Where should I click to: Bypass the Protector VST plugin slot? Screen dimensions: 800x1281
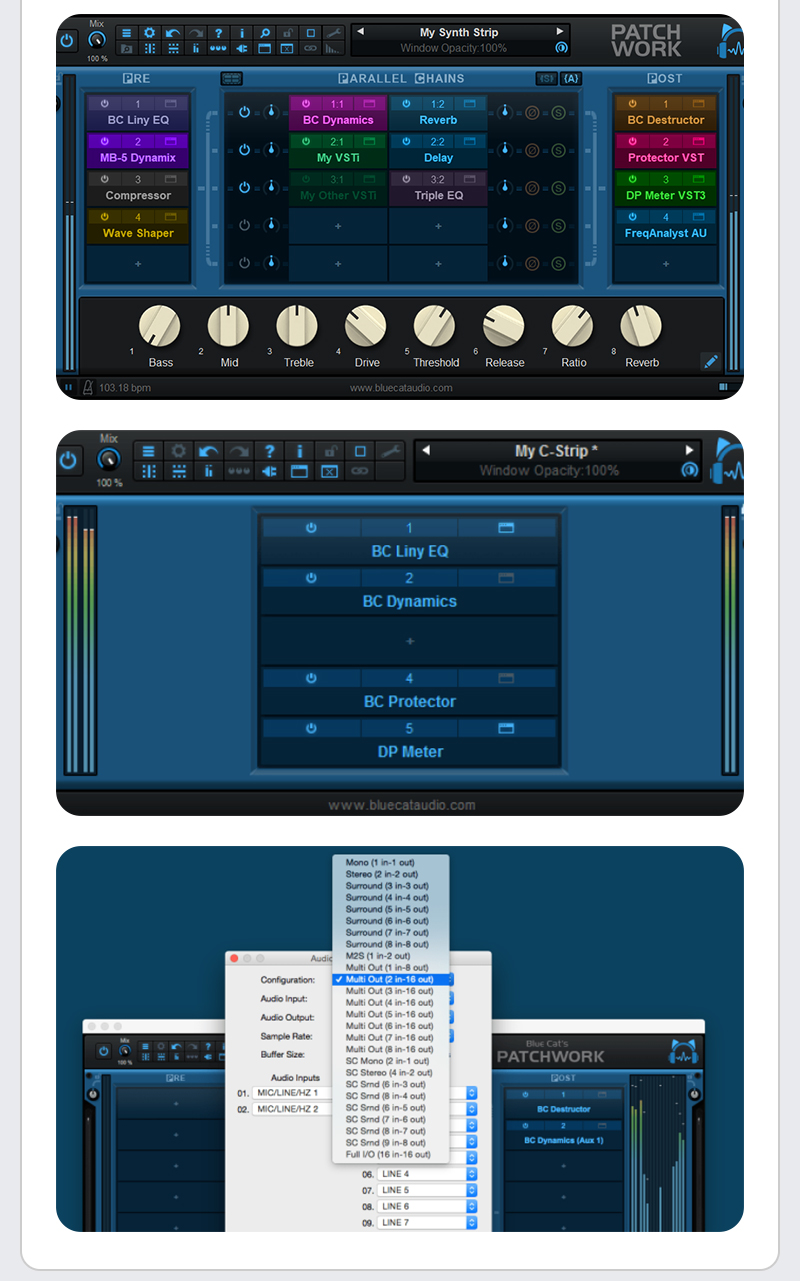(632, 142)
